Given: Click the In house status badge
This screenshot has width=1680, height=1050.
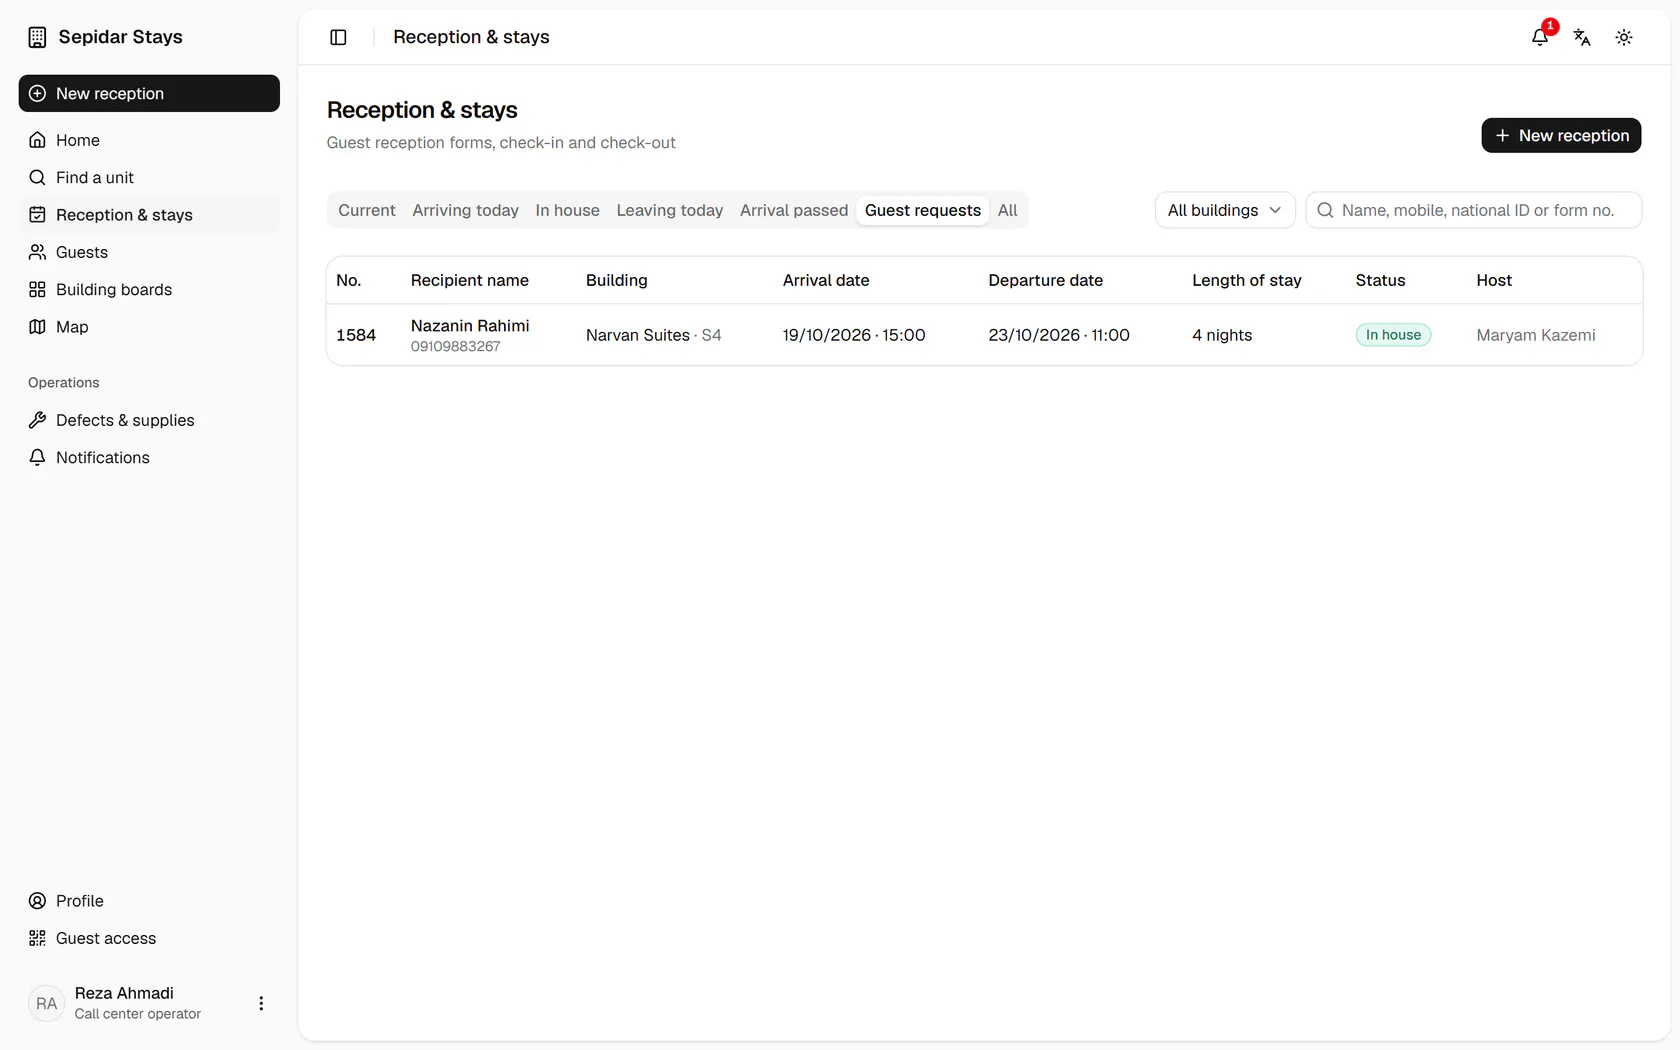Looking at the screenshot, I should tap(1393, 335).
